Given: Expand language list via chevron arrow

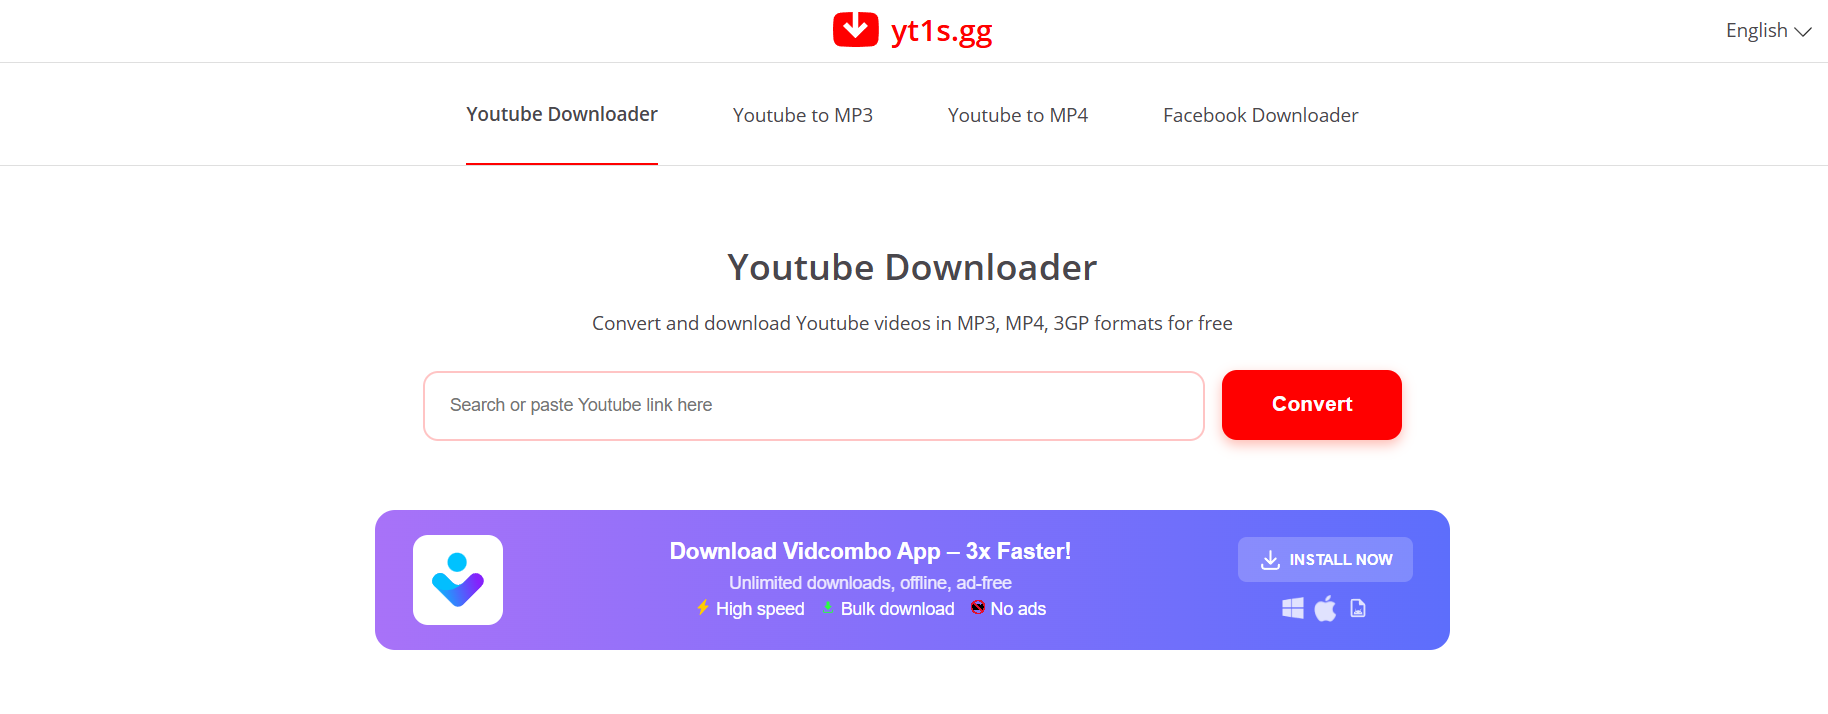Looking at the screenshot, I should tap(1803, 32).
